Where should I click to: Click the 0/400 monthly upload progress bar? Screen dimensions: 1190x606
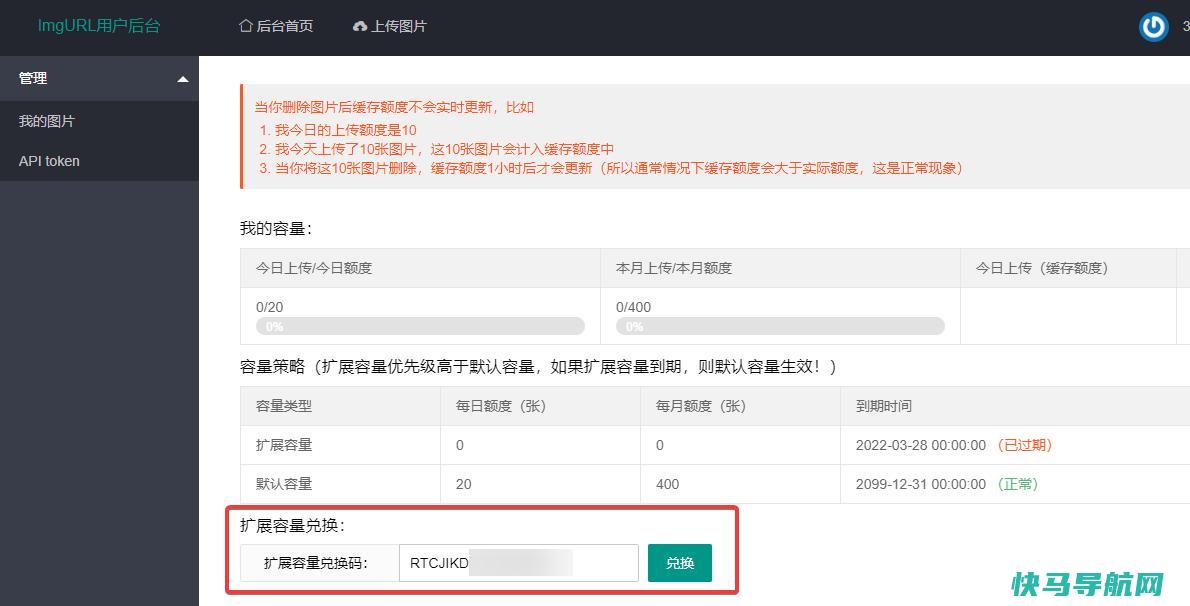tap(780, 327)
